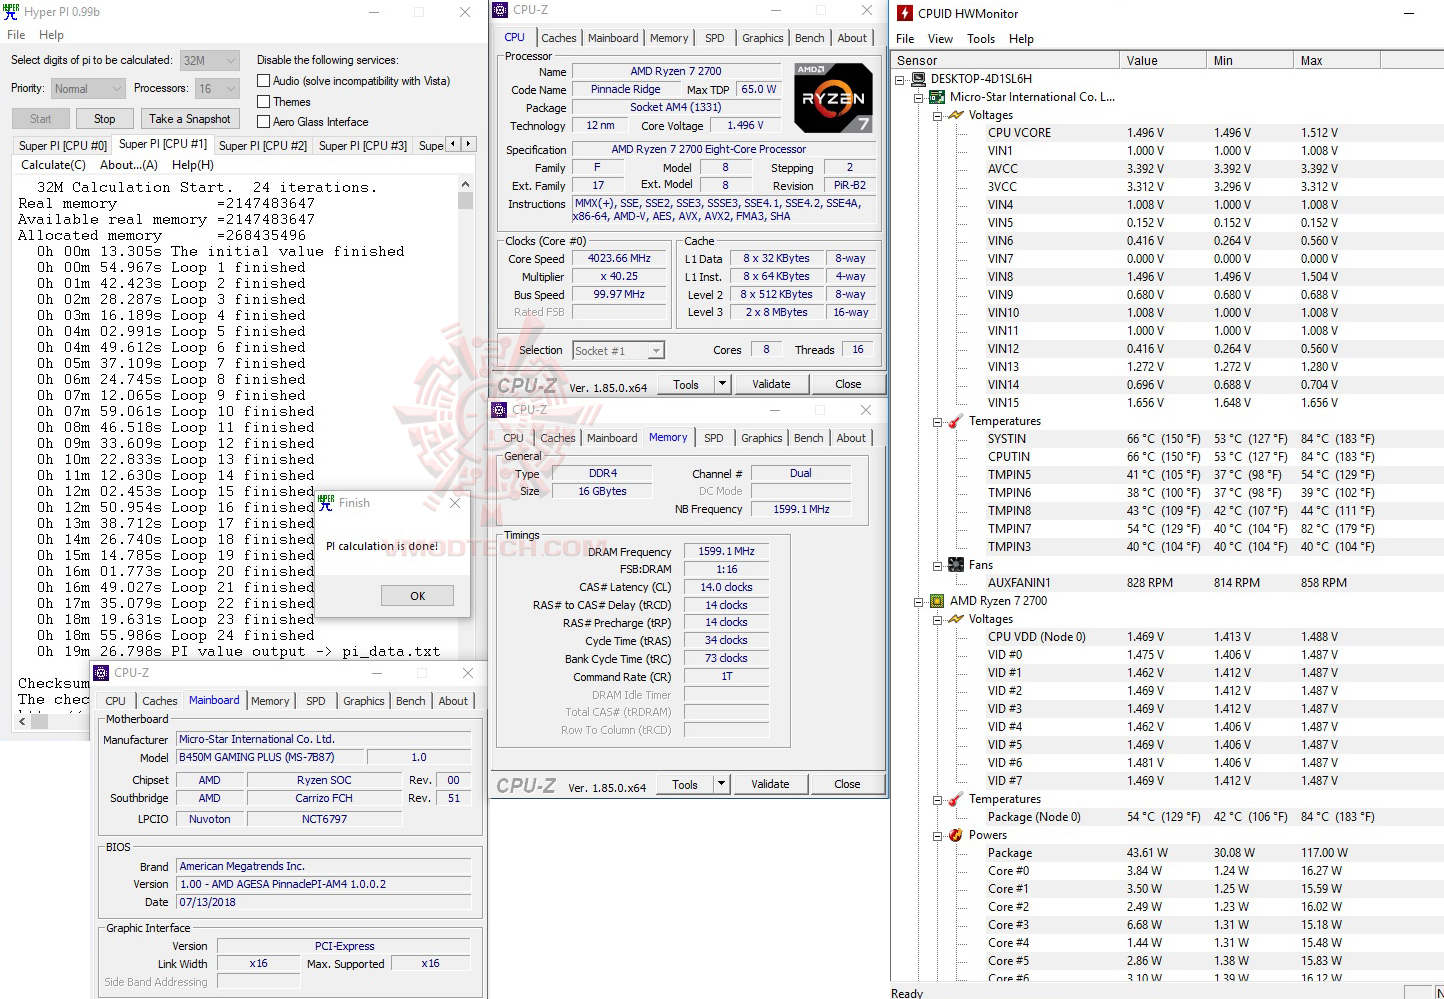1444x999 pixels.
Task: Click the AMD Ryzen 7 2700 processor icon
Action: [936, 601]
